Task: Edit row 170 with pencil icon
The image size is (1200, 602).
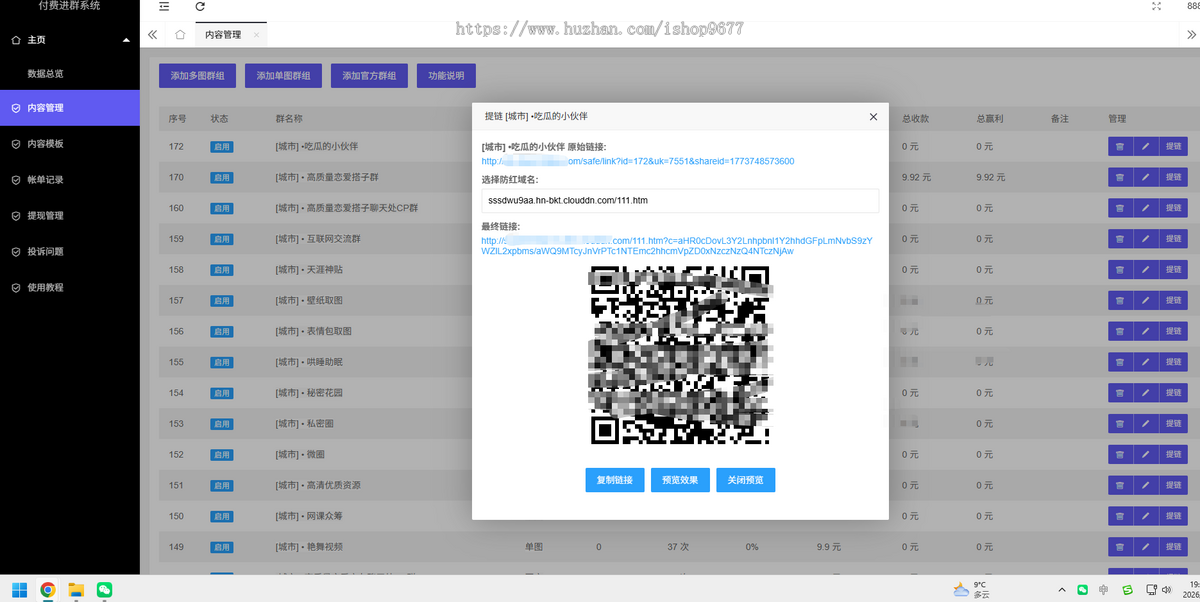Action: [x=1146, y=177]
